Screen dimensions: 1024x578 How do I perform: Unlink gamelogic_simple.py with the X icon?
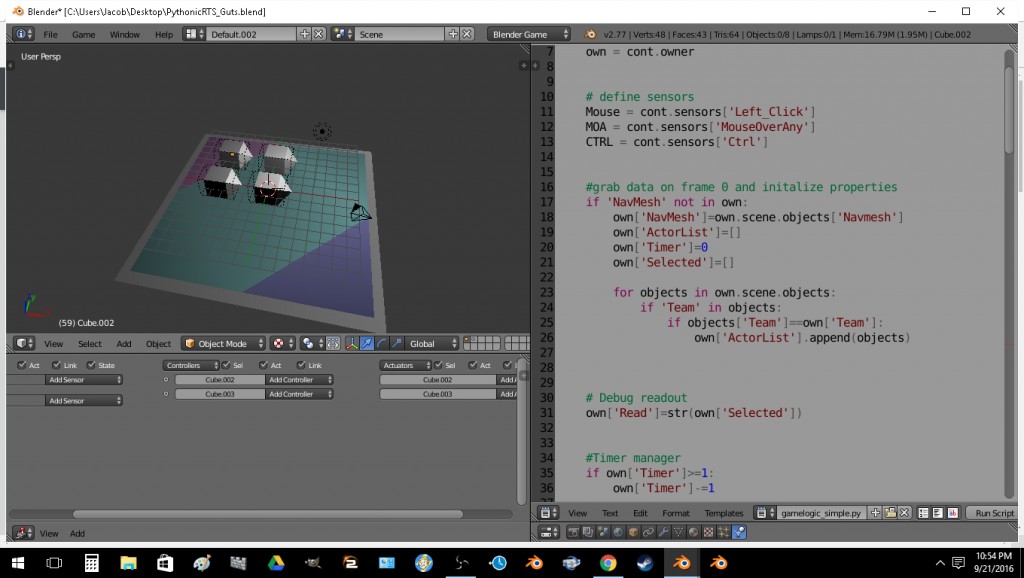[x=904, y=512]
